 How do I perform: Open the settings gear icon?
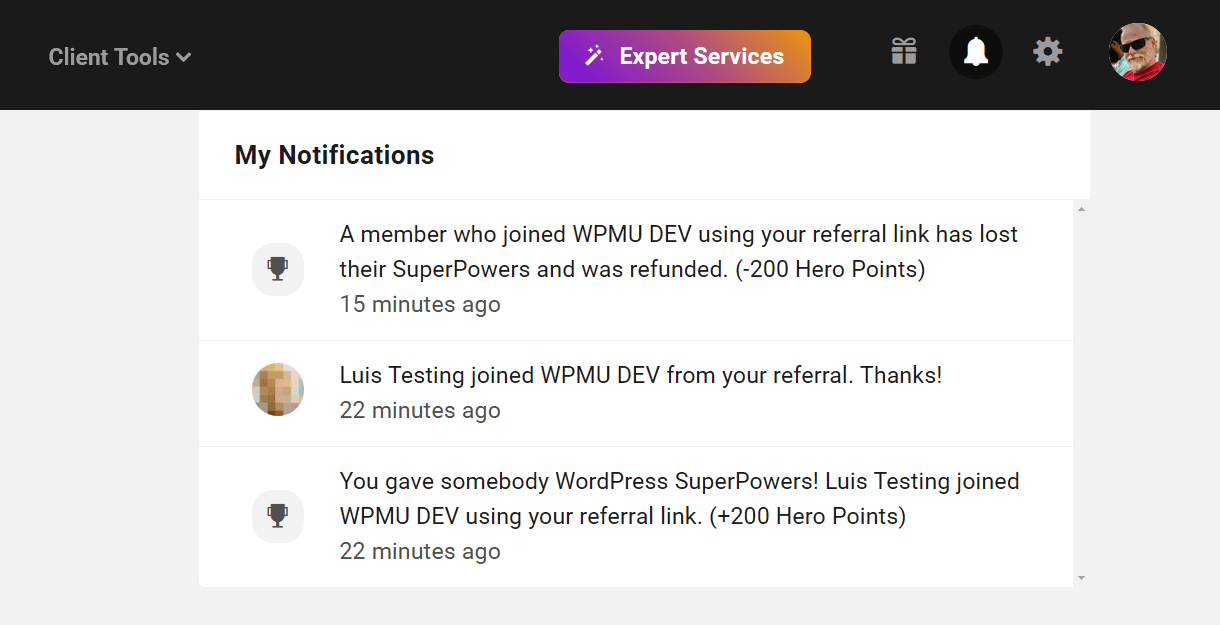click(1047, 51)
